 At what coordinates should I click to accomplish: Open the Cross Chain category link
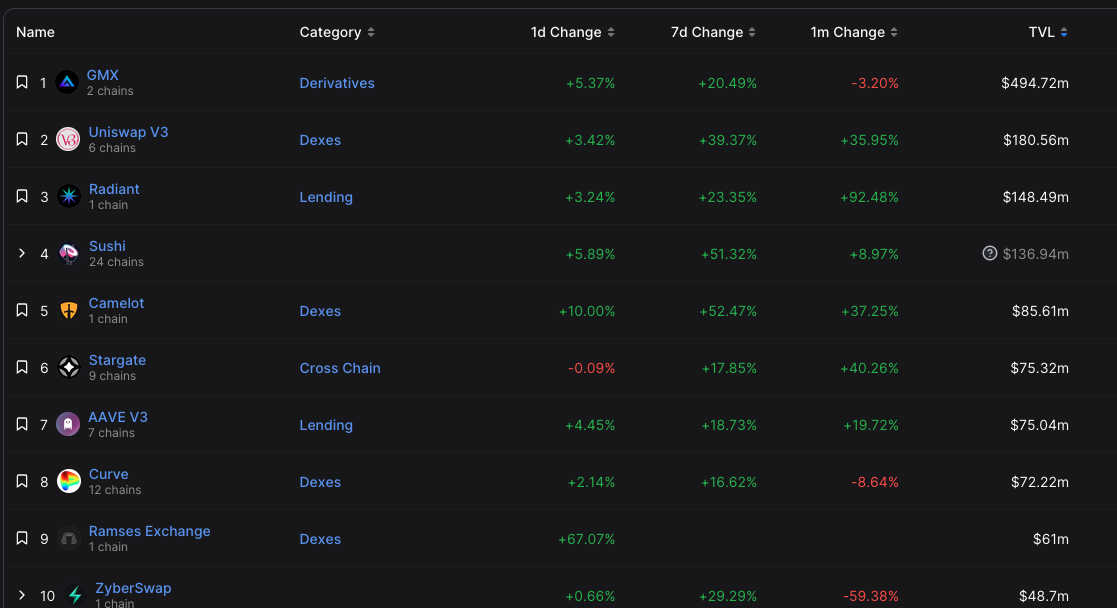pyautogui.click(x=340, y=368)
